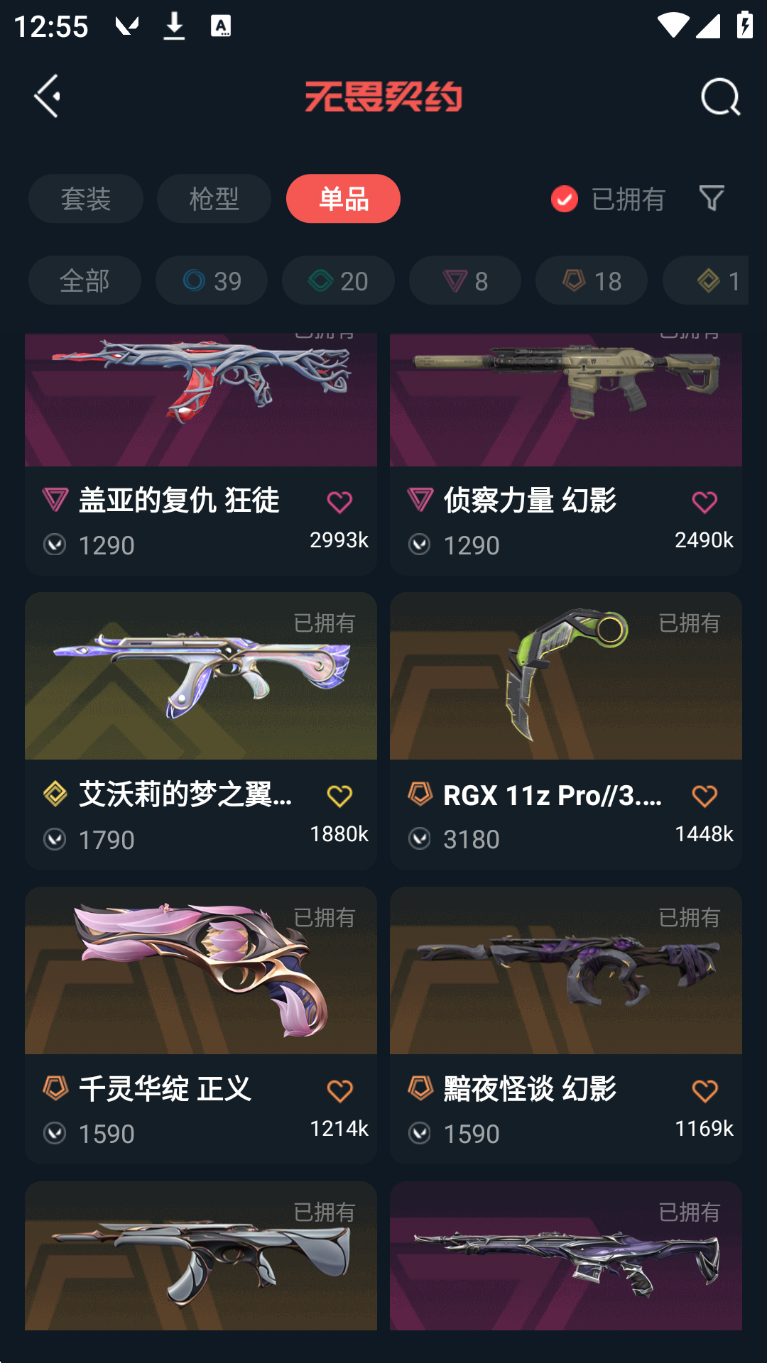
Task: Select the 全部 rarity chip
Action: 85,280
